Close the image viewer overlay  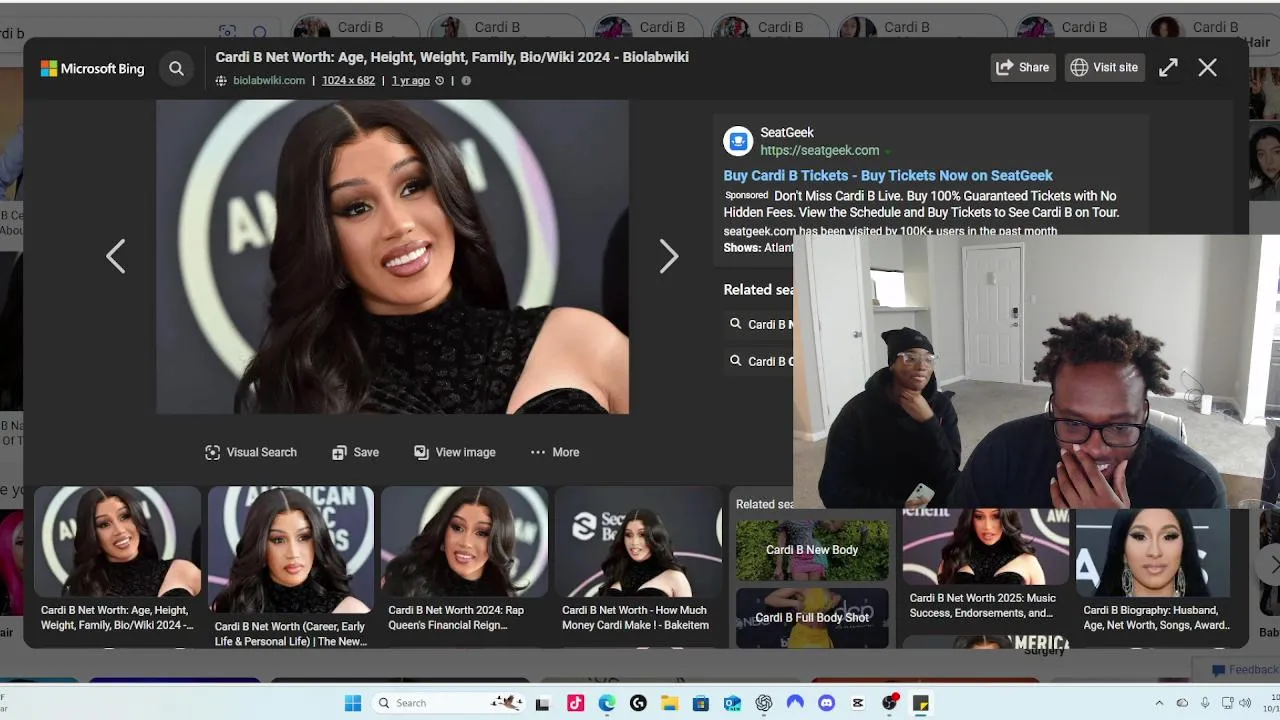pos(1208,67)
